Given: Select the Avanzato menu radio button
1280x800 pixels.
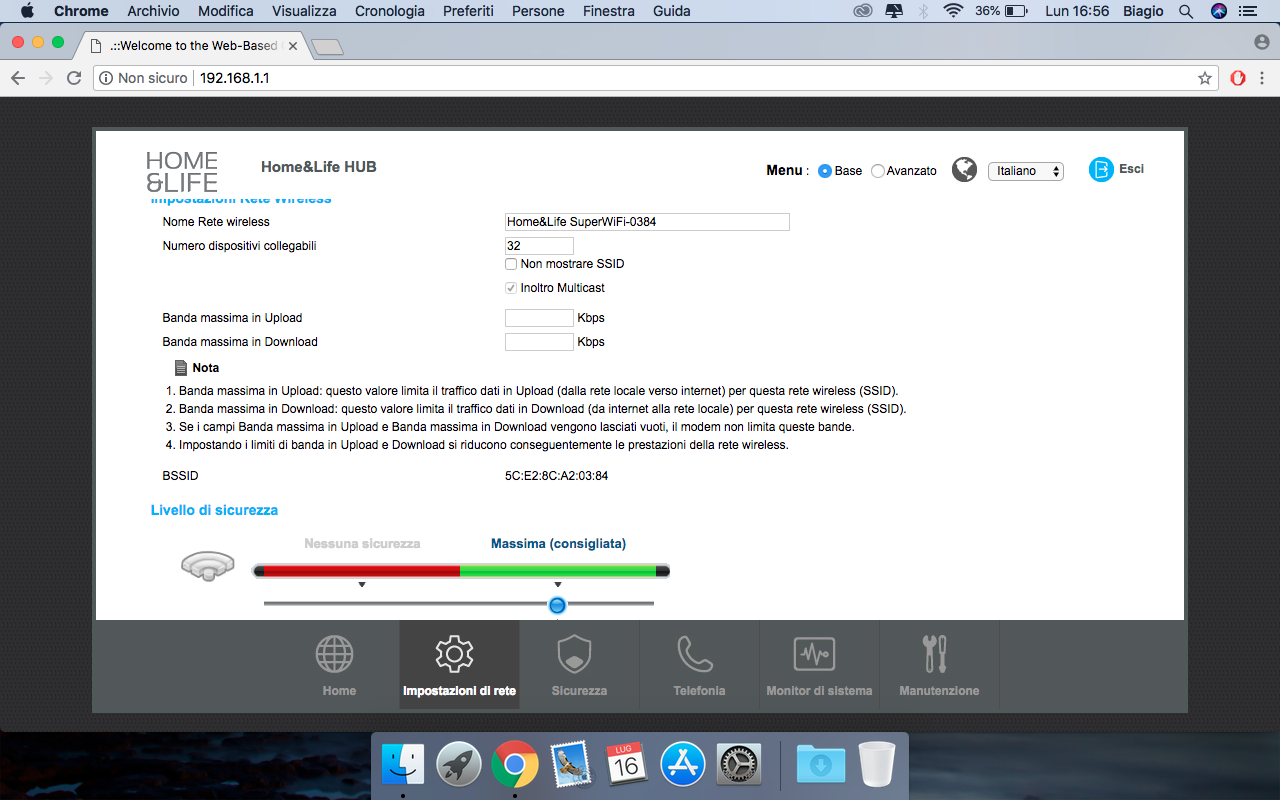Looking at the screenshot, I should click(x=878, y=171).
